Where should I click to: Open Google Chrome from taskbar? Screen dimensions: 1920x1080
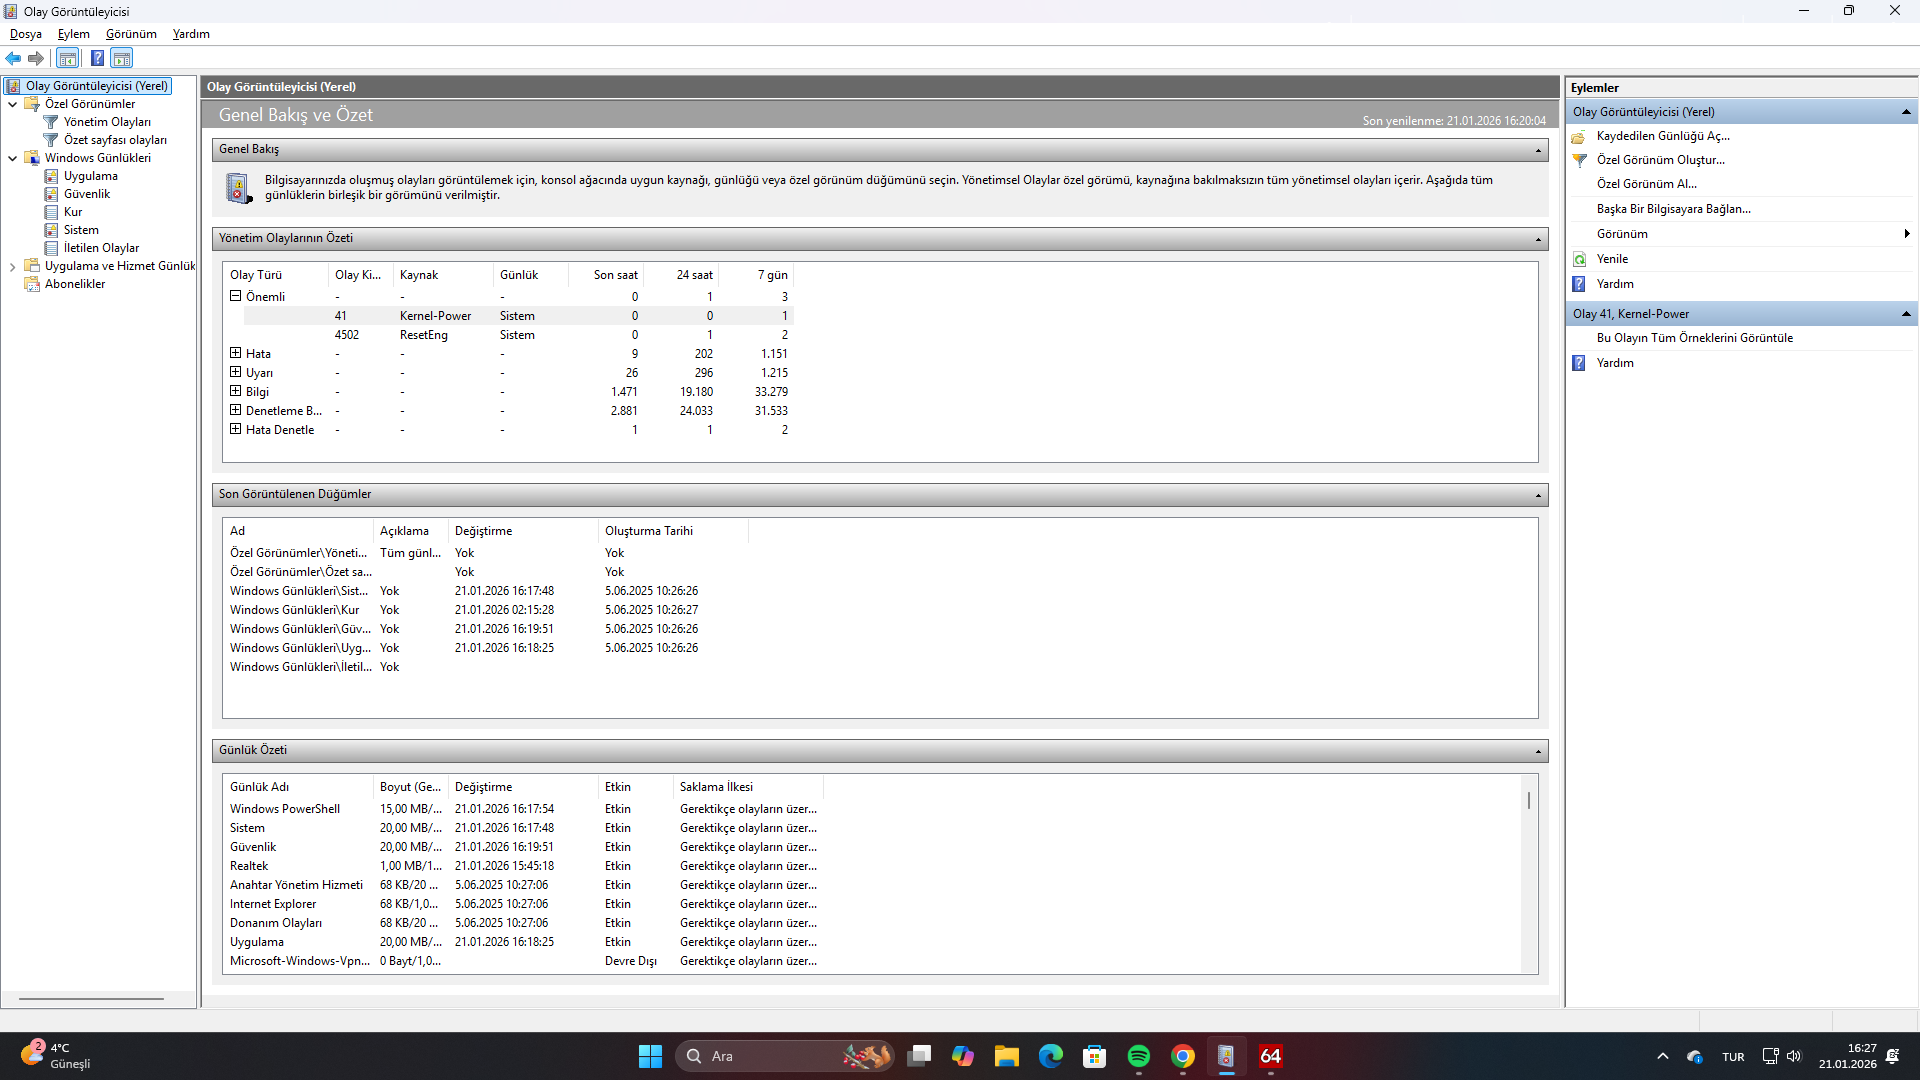pos(1182,1056)
